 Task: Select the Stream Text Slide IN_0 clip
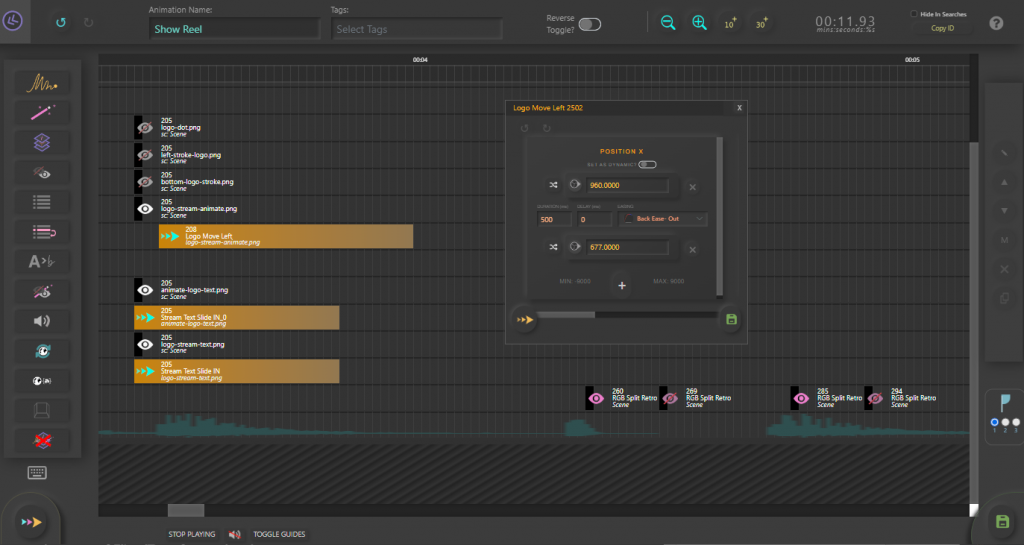[237, 318]
